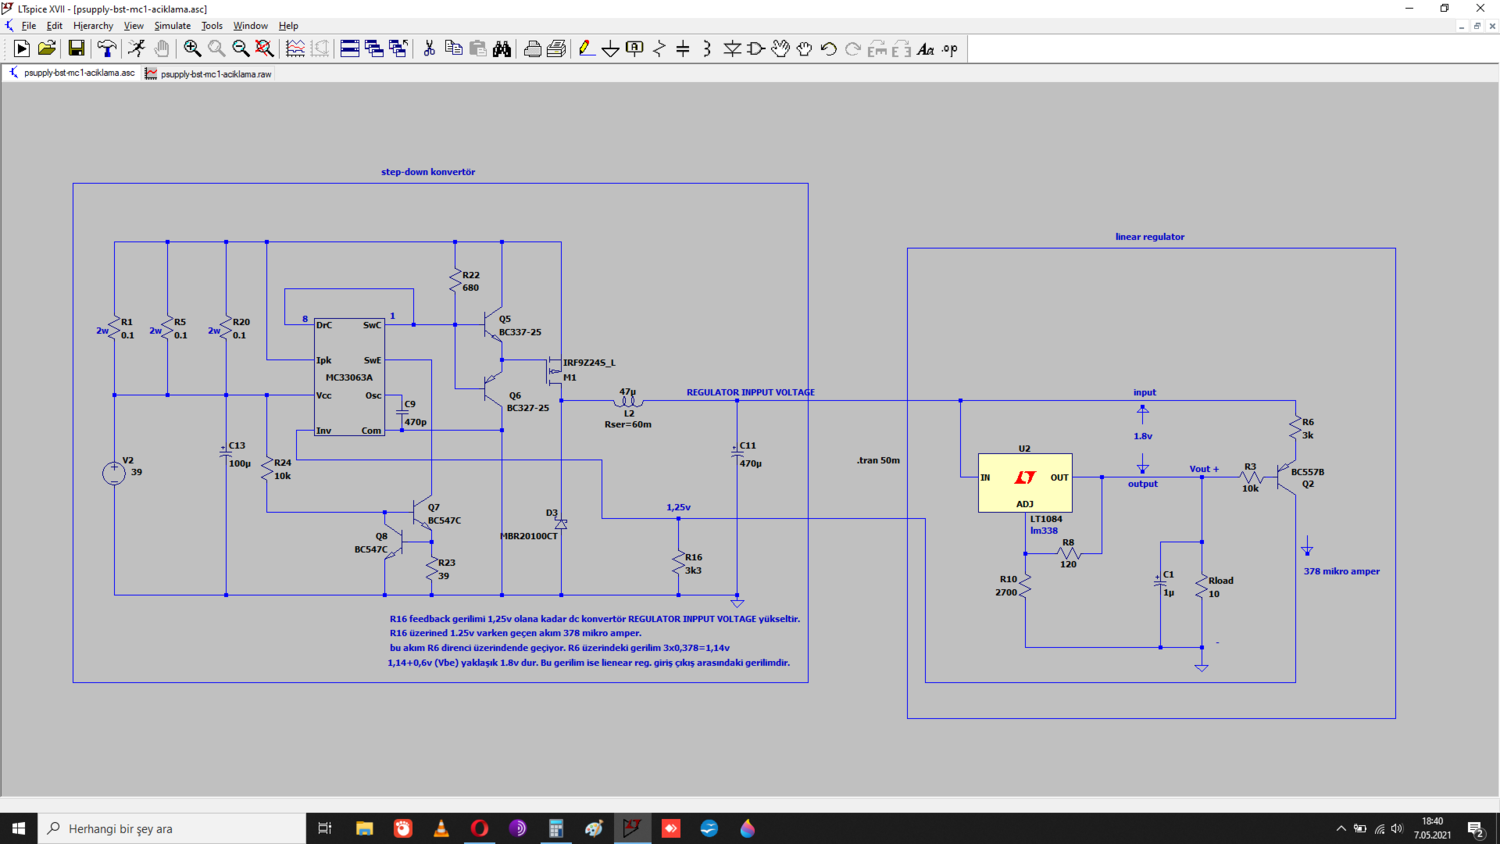Click the '.tran 50m' directive text

878,460
